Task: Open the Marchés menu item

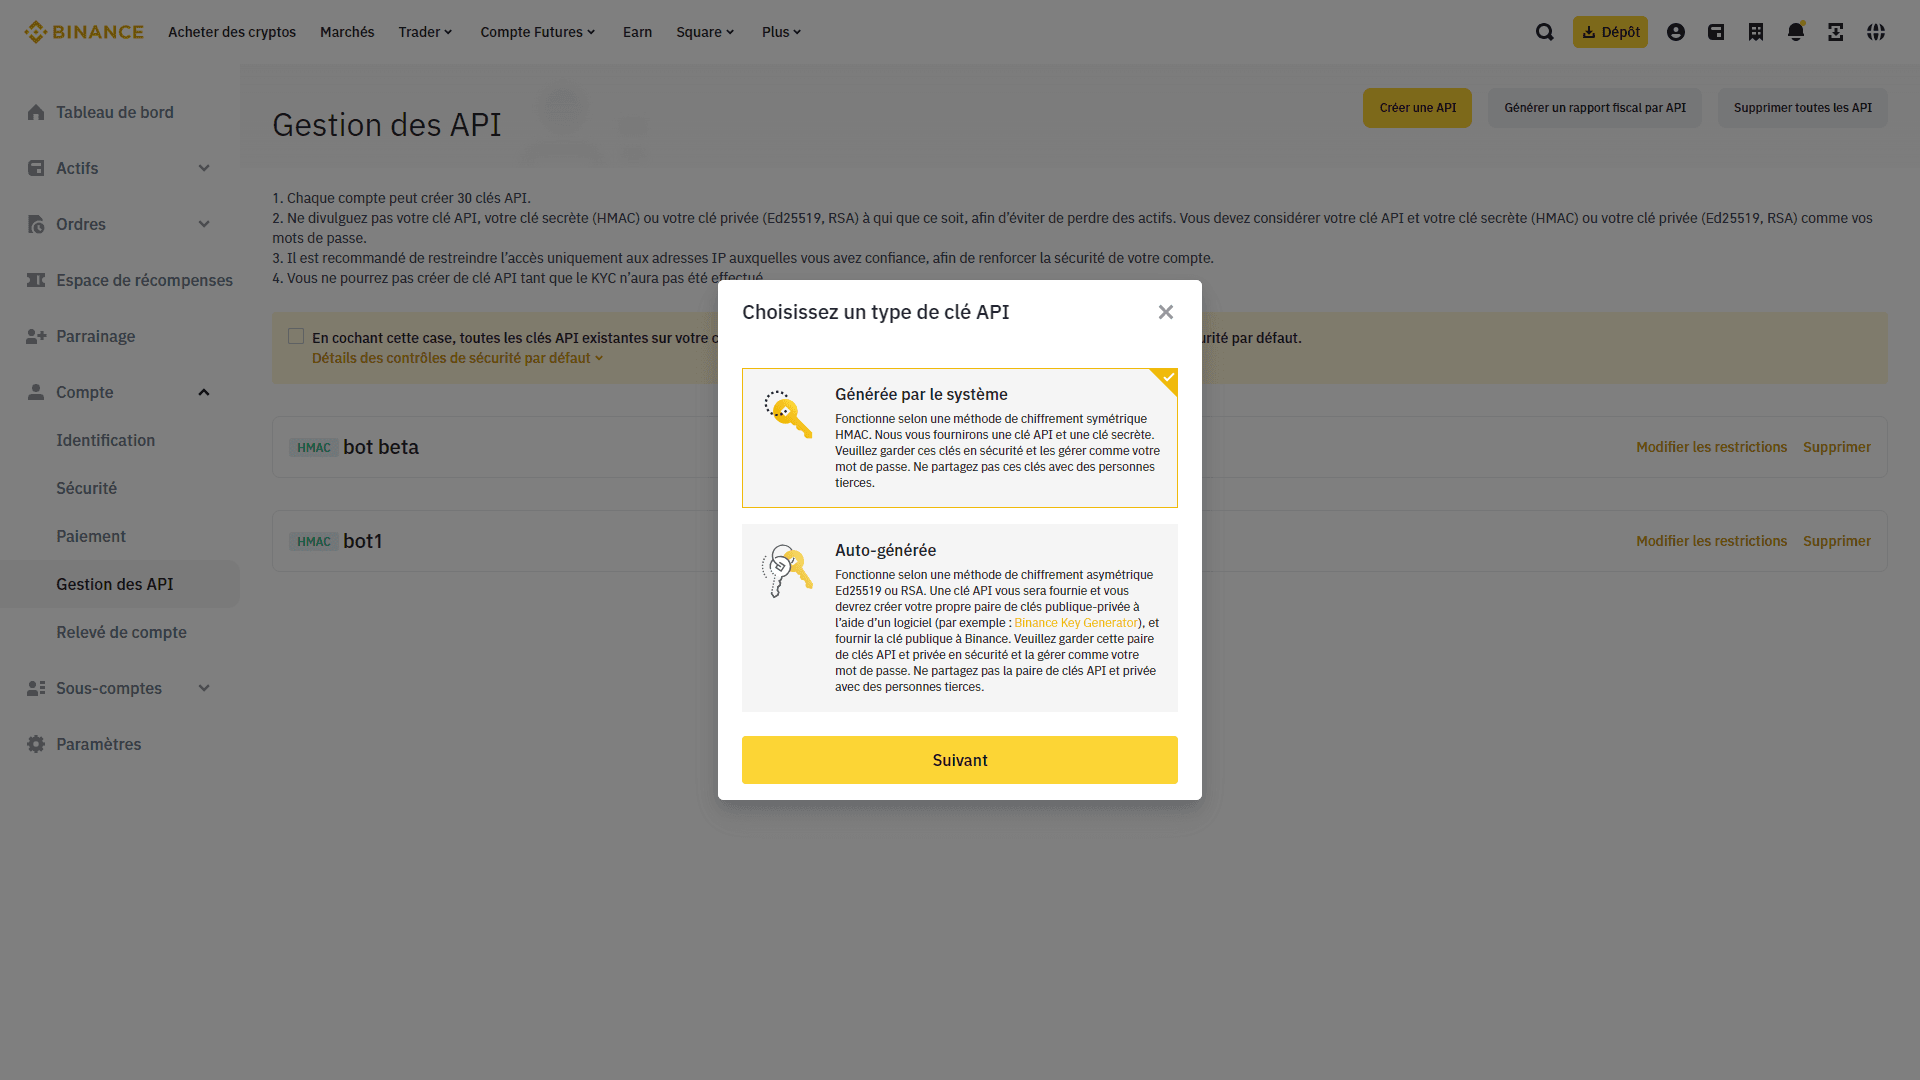Action: pyautogui.click(x=347, y=32)
